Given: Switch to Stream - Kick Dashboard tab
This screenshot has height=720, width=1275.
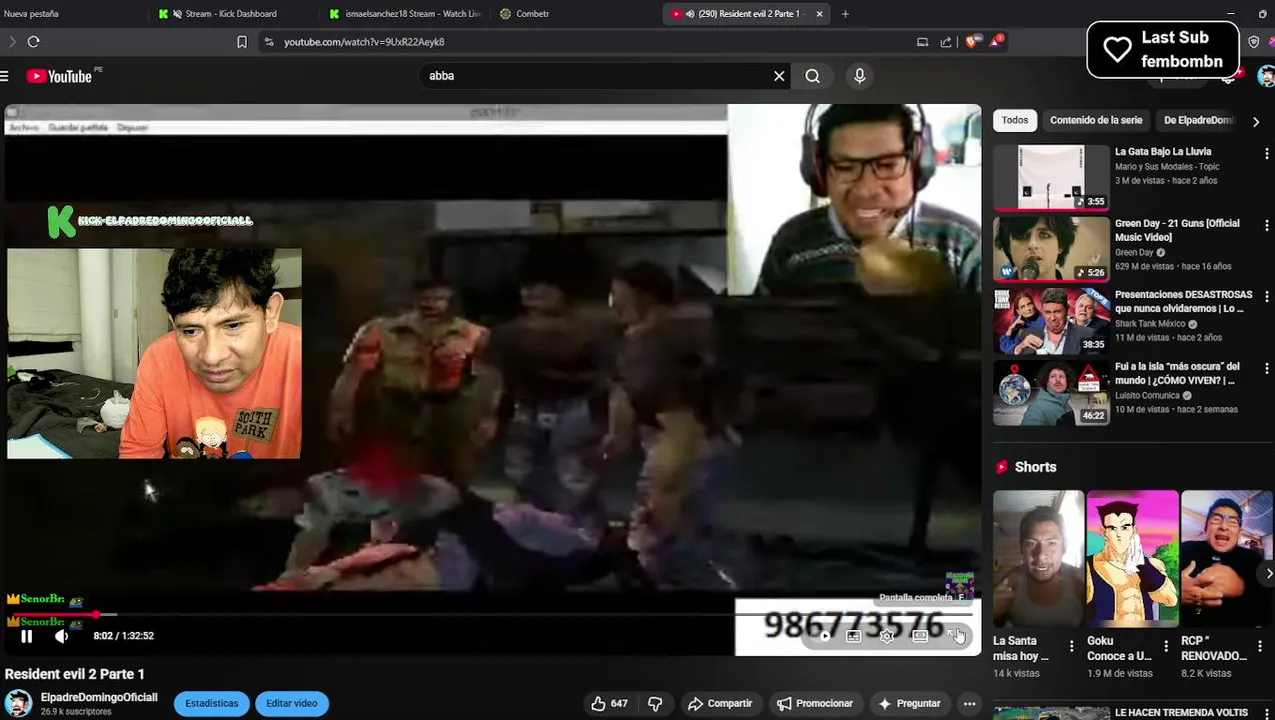Looking at the screenshot, I should [x=232, y=14].
